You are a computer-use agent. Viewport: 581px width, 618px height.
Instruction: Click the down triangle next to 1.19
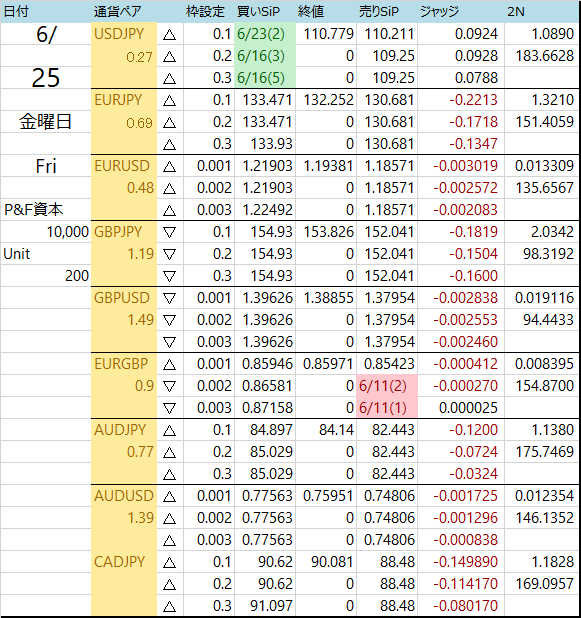pos(169,255)
